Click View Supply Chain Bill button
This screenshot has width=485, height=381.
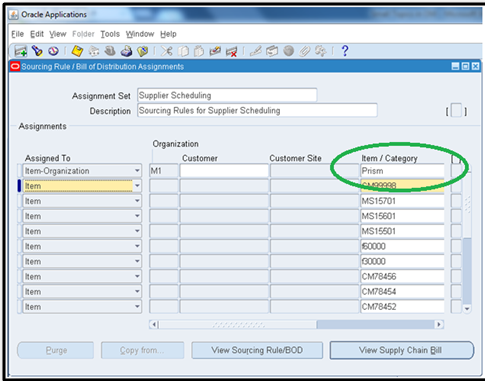point(401,350)
